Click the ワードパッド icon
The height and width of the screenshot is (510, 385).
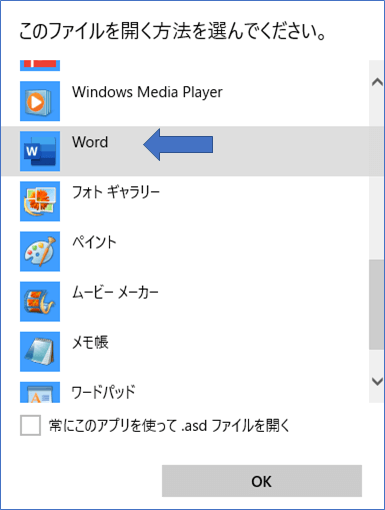pyautogui.click(x=40, y=392)
